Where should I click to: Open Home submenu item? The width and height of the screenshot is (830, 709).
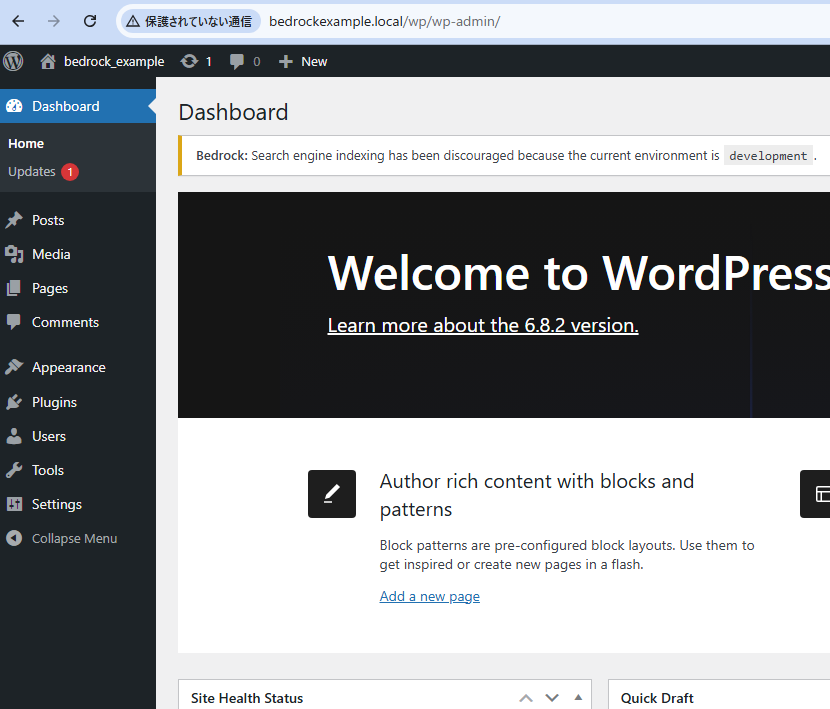pos(26,143)
